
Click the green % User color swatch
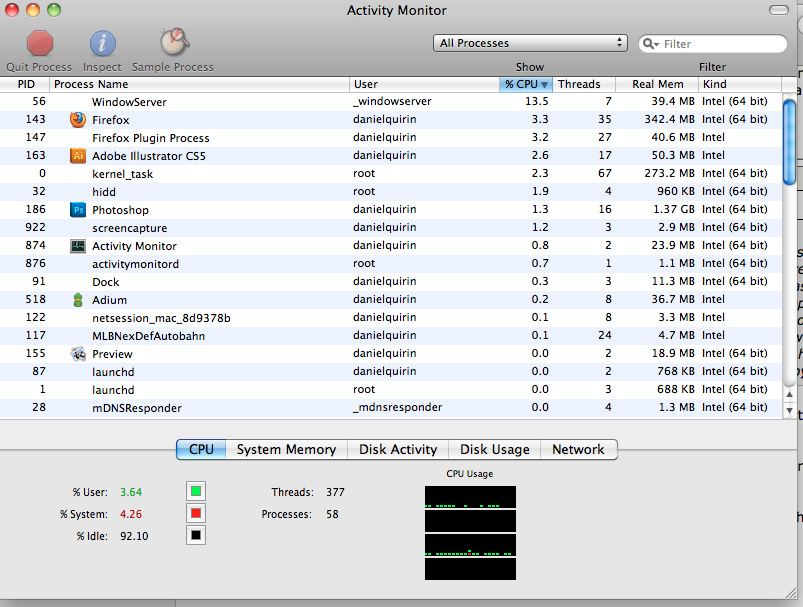click(196, 491)
